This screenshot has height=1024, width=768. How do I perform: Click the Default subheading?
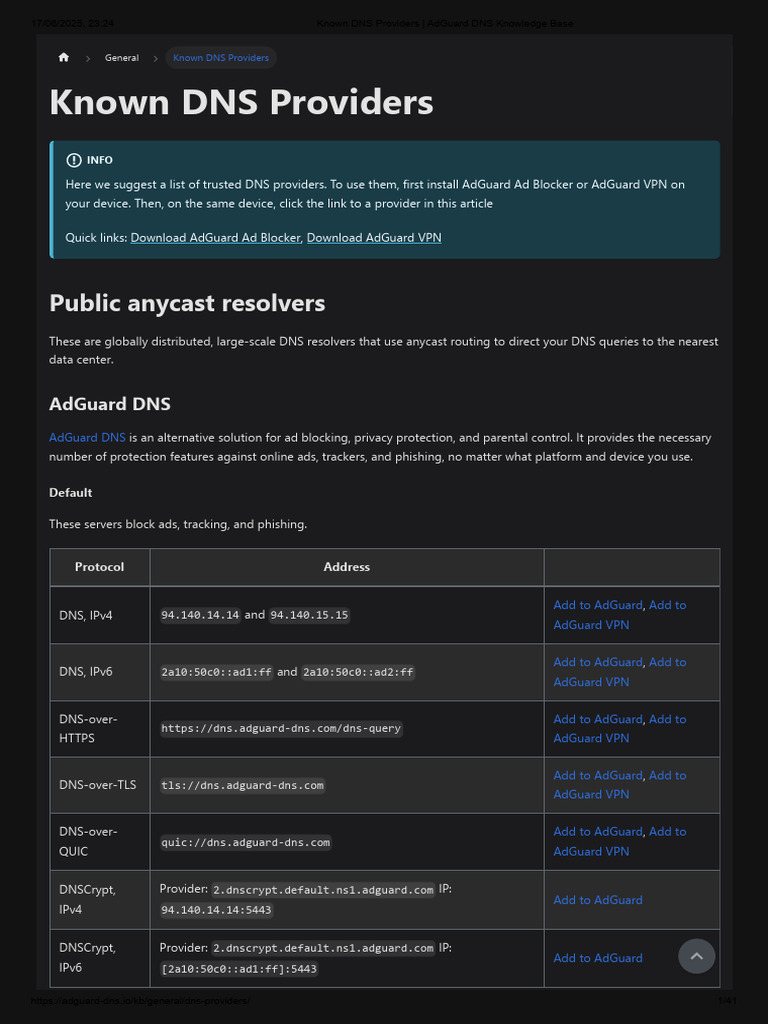[71, 492]
